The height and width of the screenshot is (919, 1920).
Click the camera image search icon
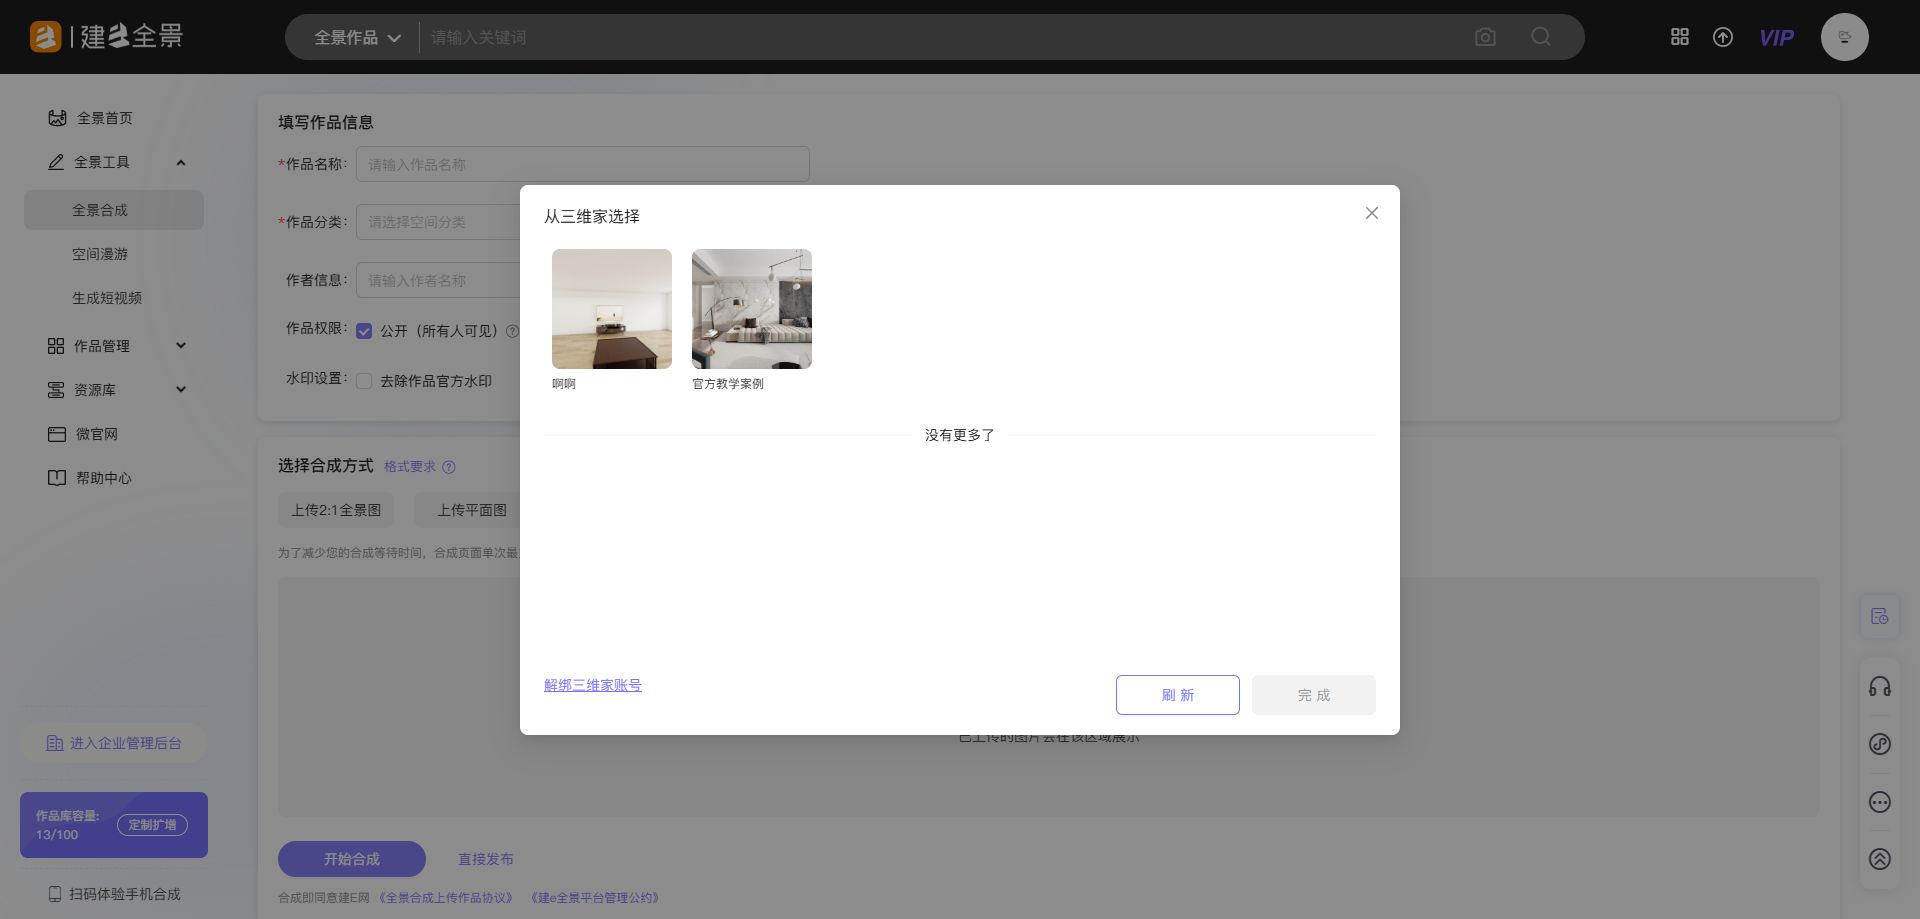pos(1485,37)
